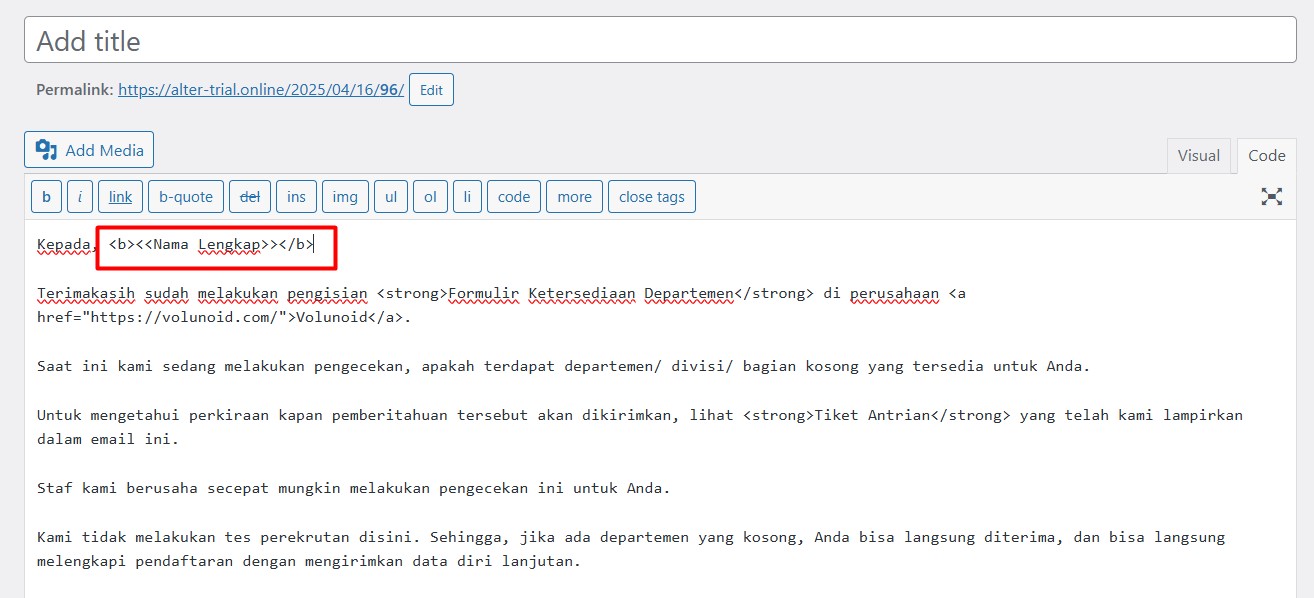Viewport: 1314px width, 598px height.
Task: Insert blockquote with the b-quote button
Action: [x=186, y=196]
